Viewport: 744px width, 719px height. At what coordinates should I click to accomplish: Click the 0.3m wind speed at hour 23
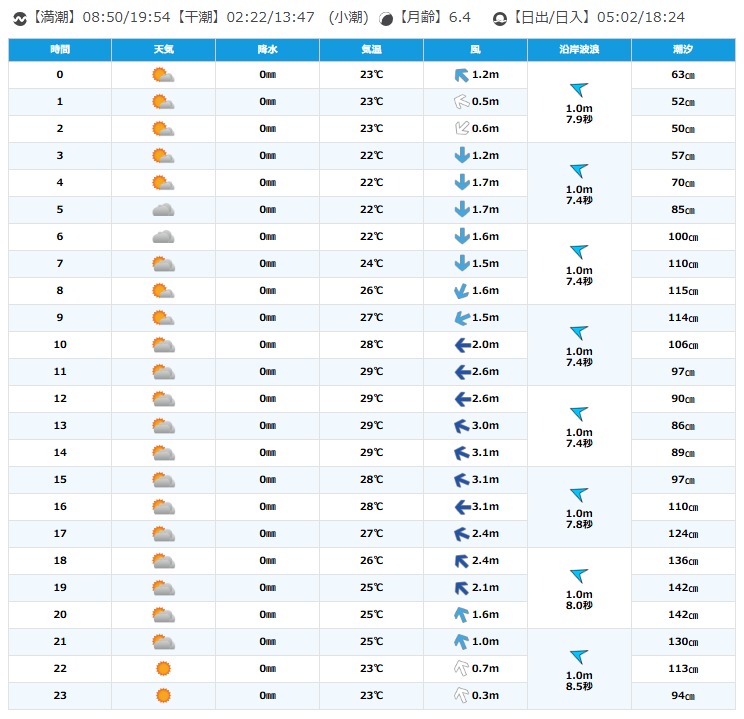pyautogui.click(x=485, y=695)
